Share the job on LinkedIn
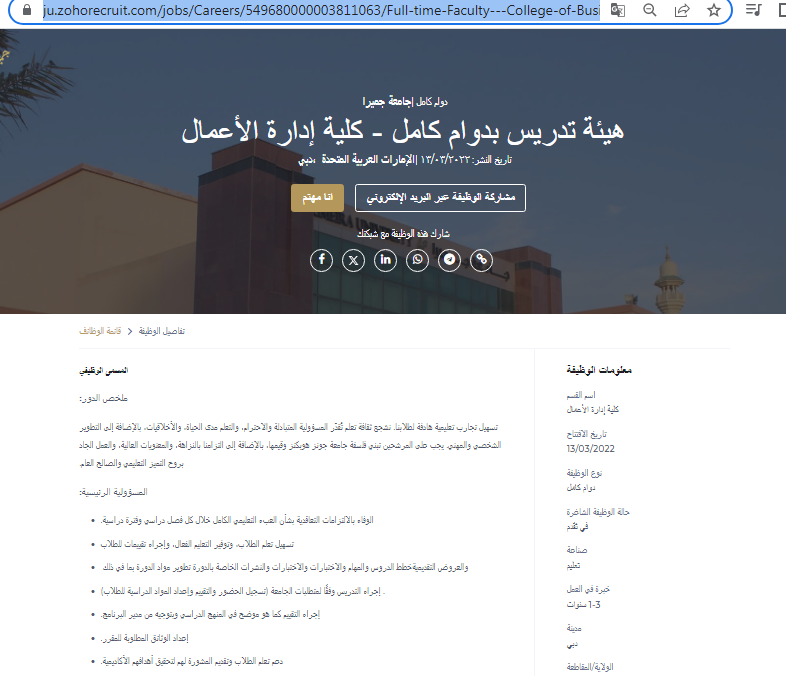The width and height of the screenshot is (786, 676). click(x=386, y=260)
